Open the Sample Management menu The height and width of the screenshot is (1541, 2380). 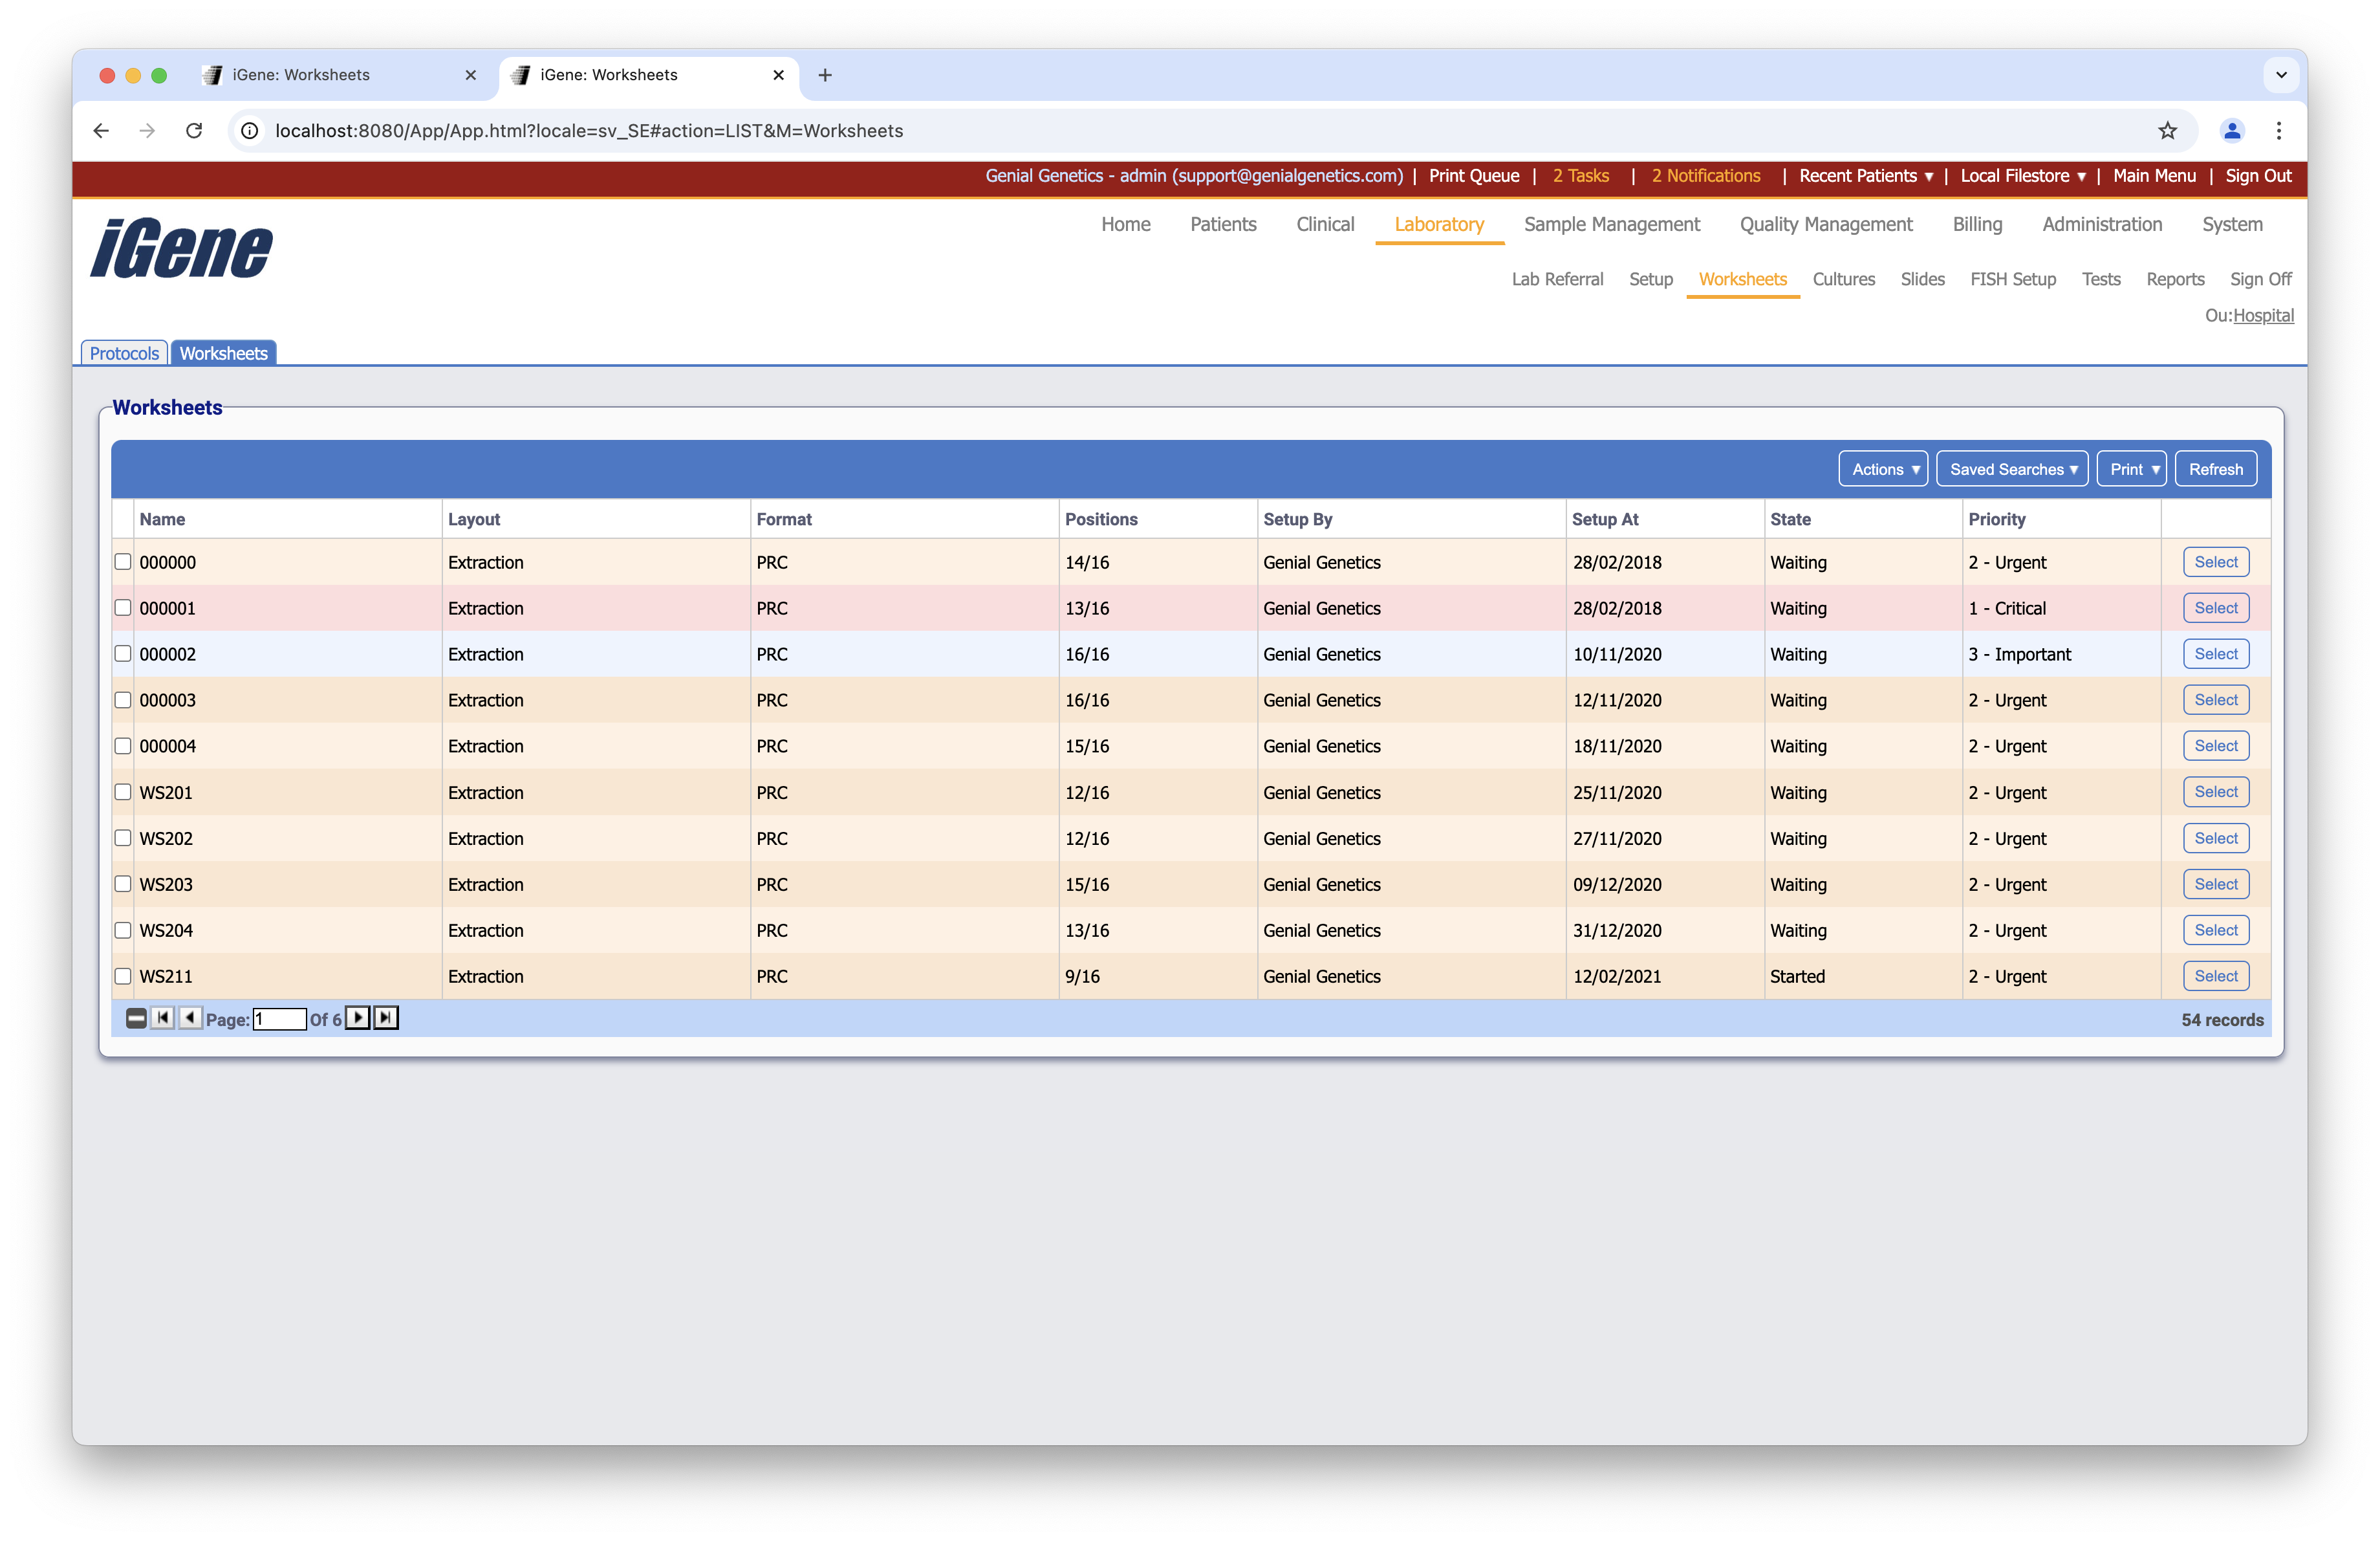(1611, 224)
